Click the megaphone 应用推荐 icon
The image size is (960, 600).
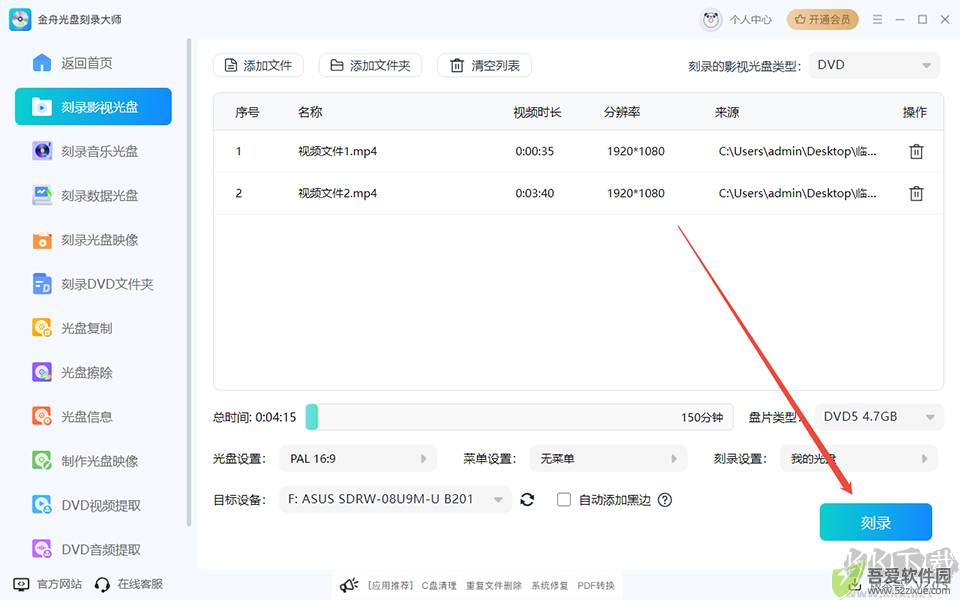click(x=348, y=585)
